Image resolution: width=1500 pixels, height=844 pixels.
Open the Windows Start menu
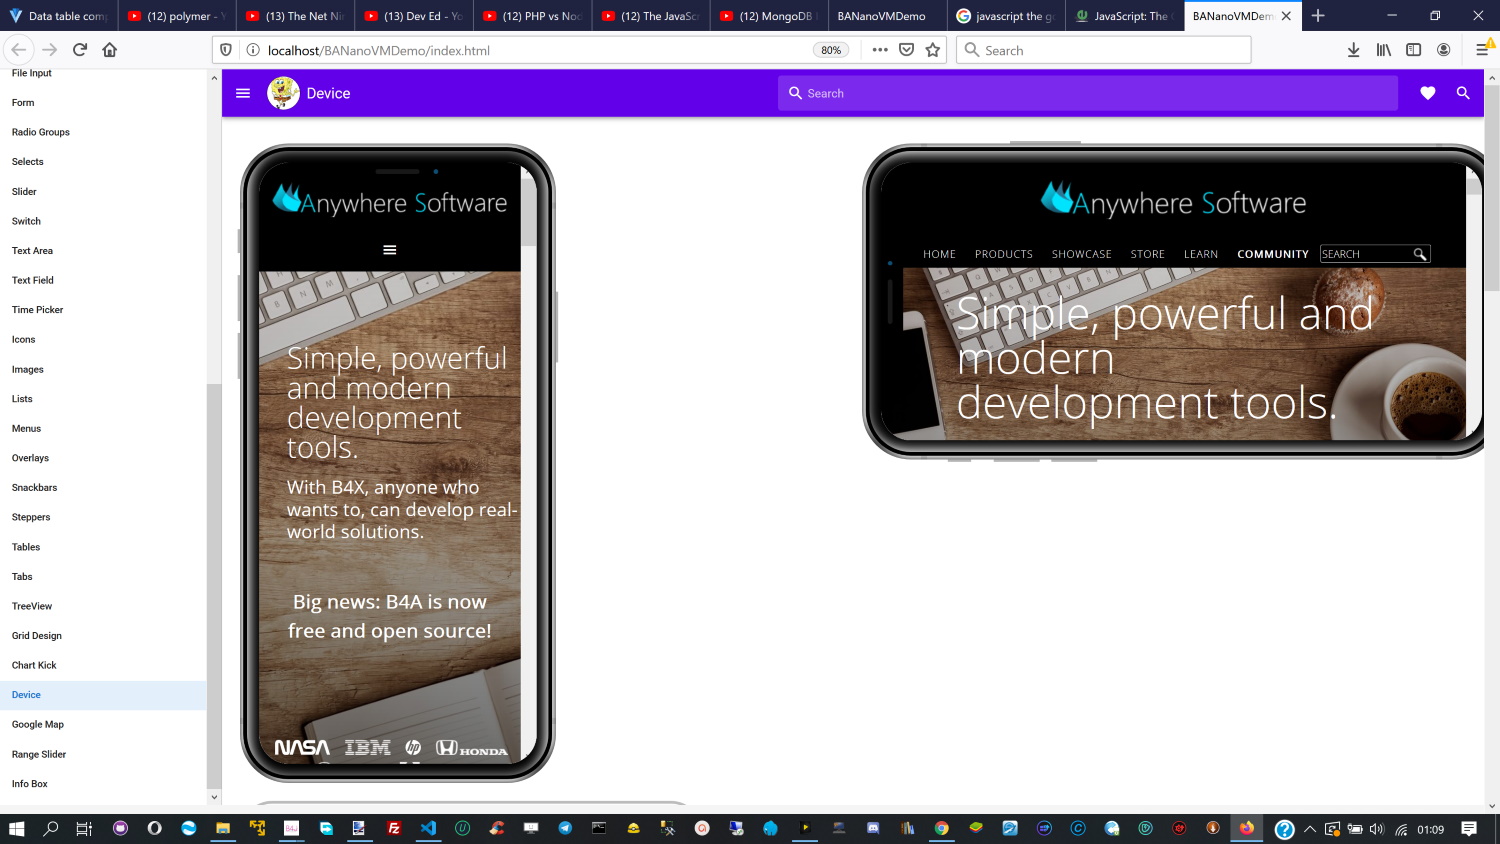[16, 828]
